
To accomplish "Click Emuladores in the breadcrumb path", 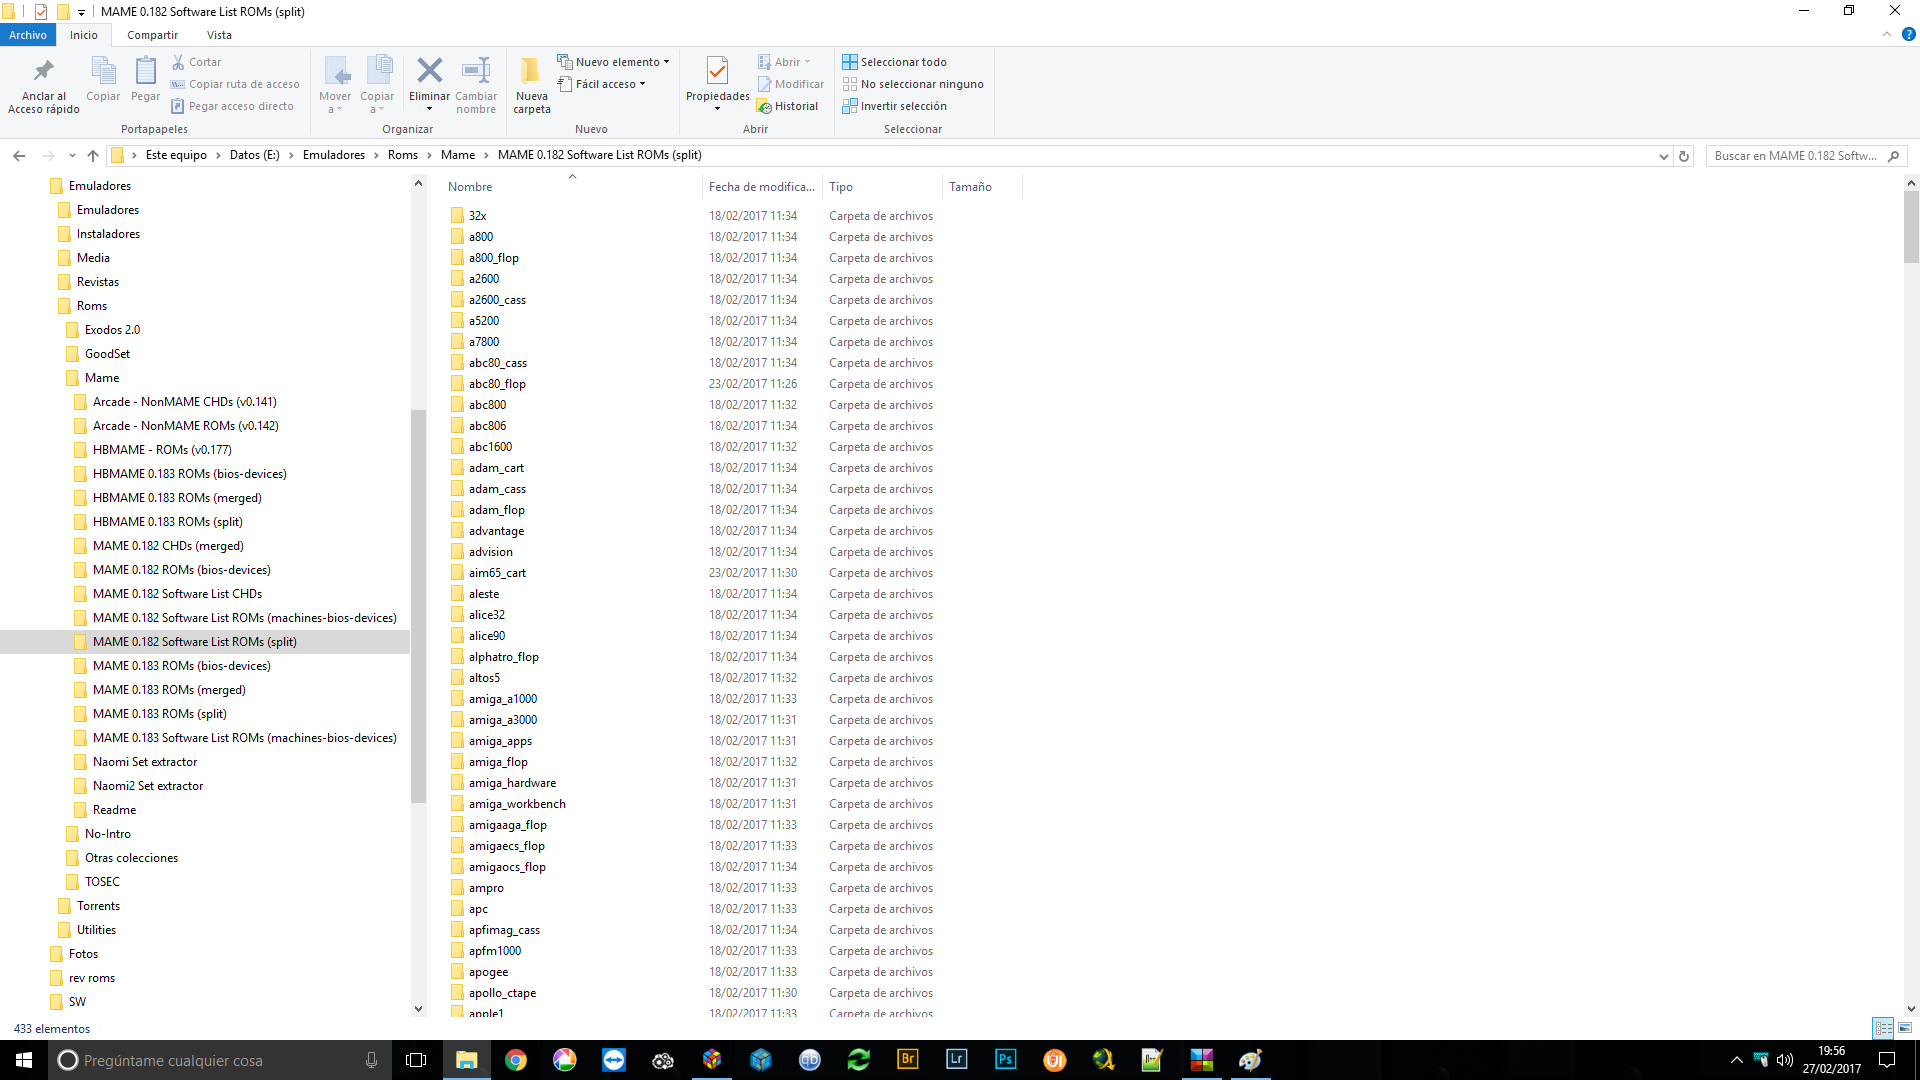I will coord(334,155).
